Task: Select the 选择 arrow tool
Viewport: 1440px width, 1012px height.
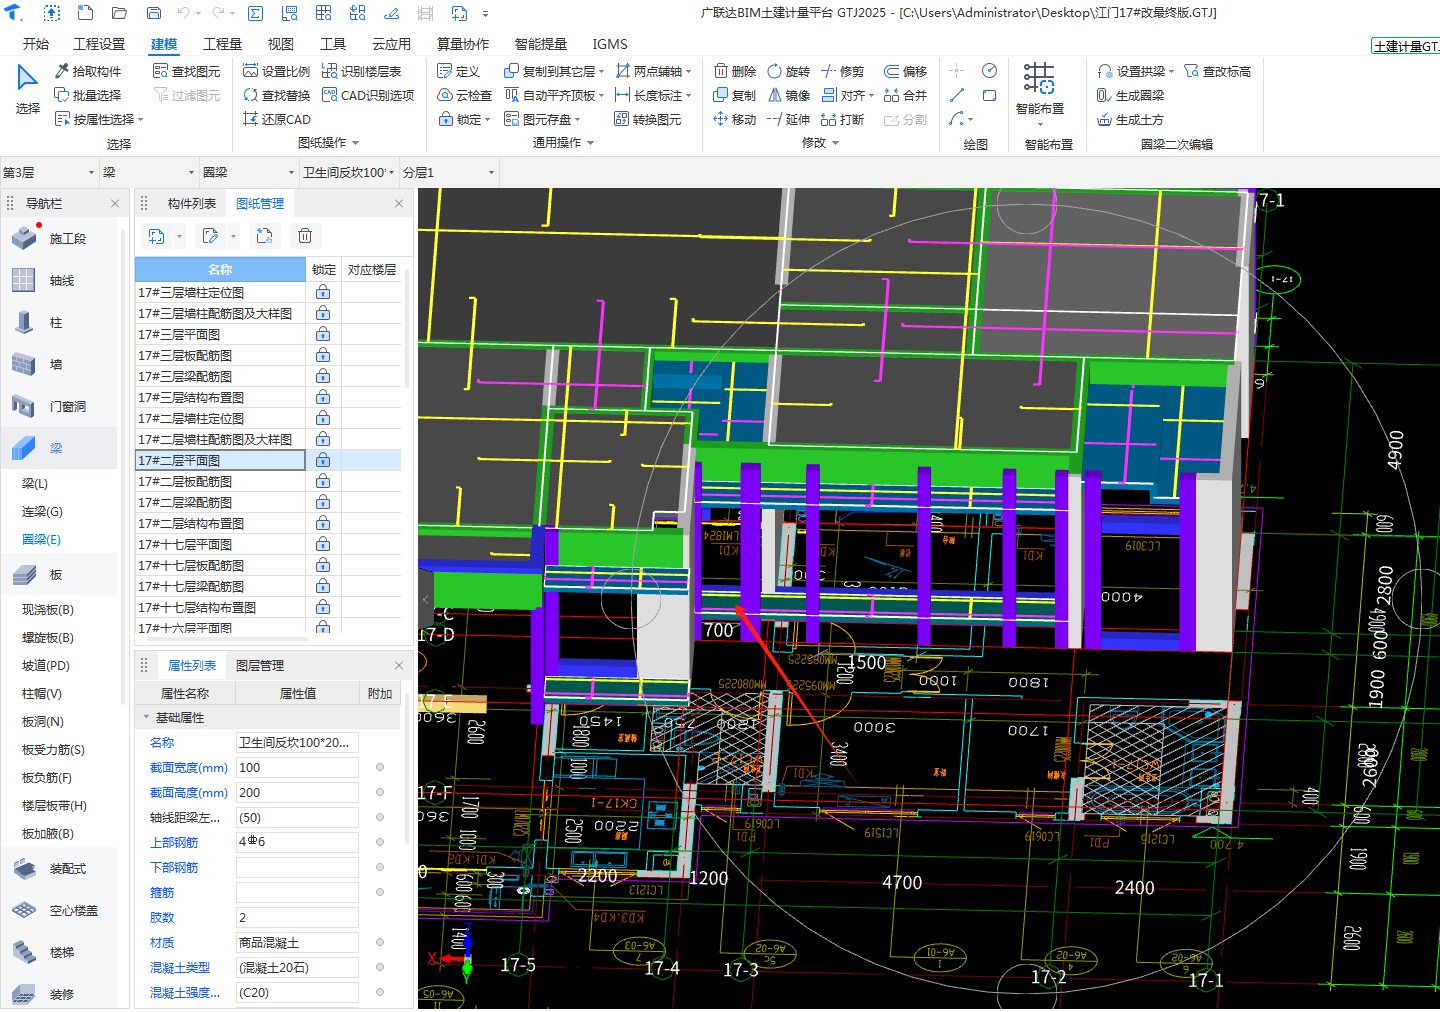Action: (28, 90)
